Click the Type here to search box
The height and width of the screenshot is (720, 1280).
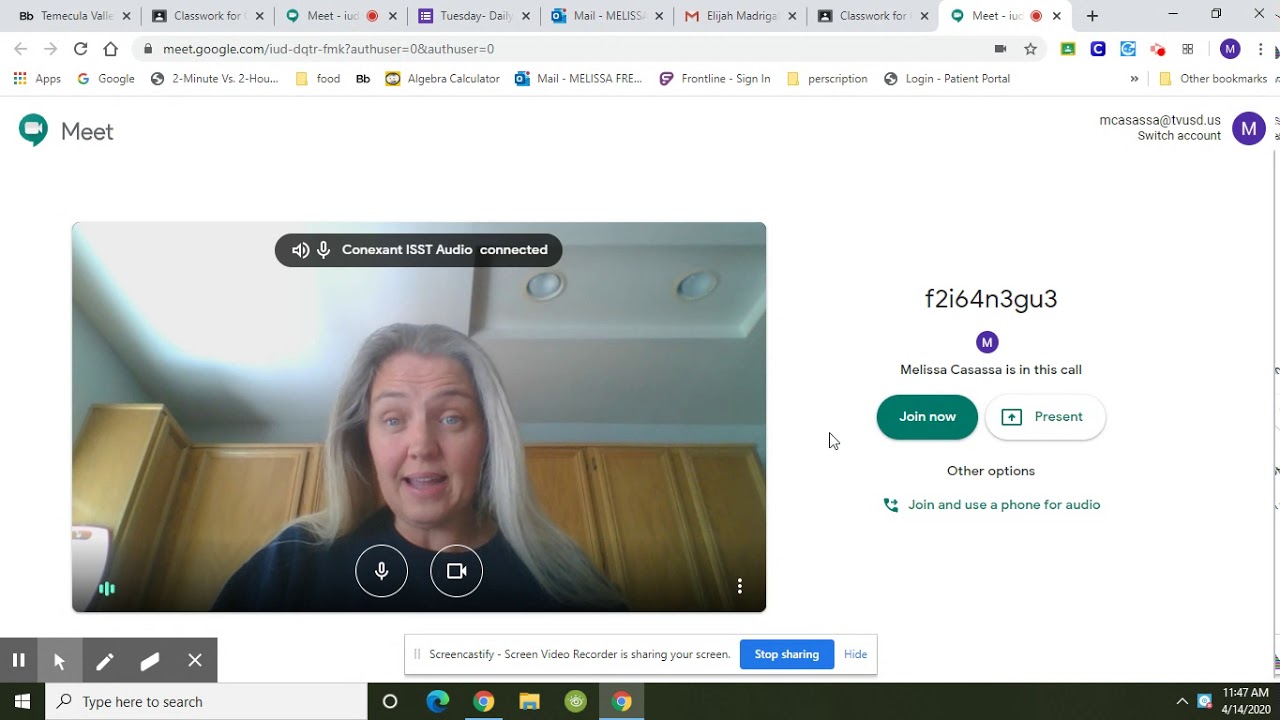pyautogui.click(x=206, y=701)
